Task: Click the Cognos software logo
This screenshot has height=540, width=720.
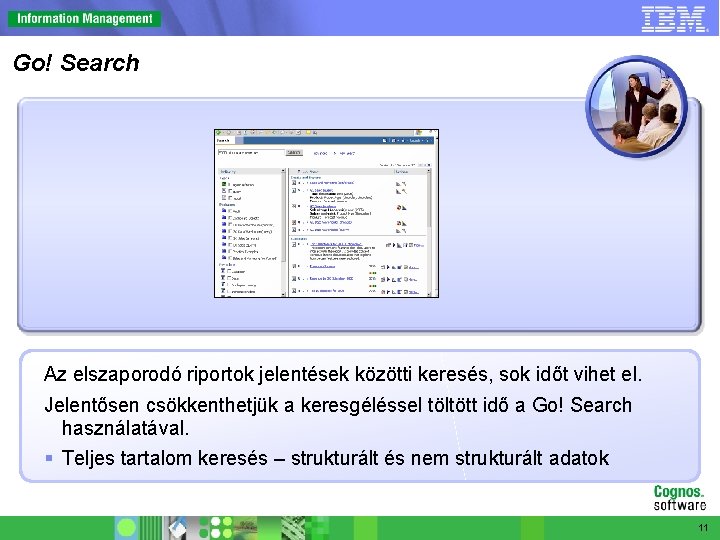Action: 679,498
